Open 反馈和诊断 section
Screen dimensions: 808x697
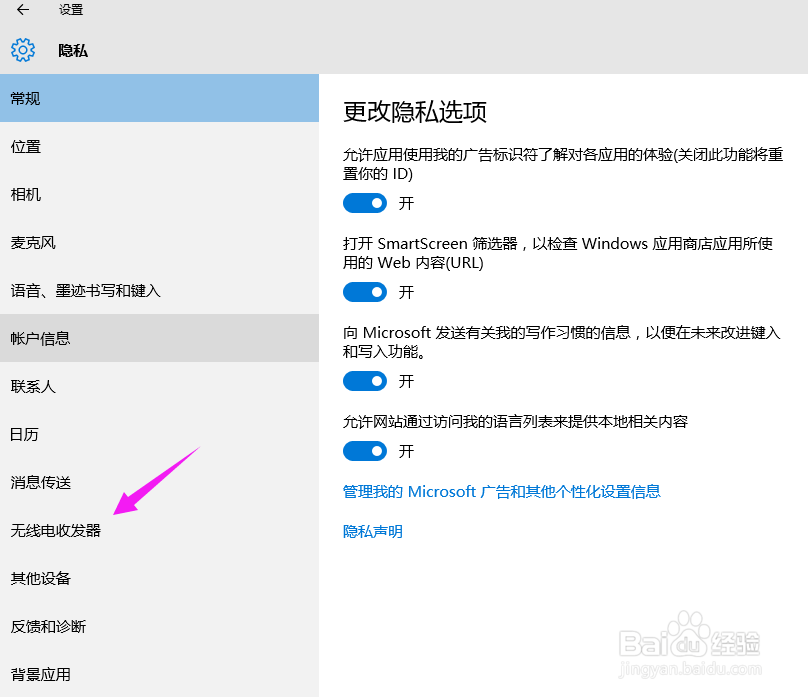click(159, 626)
